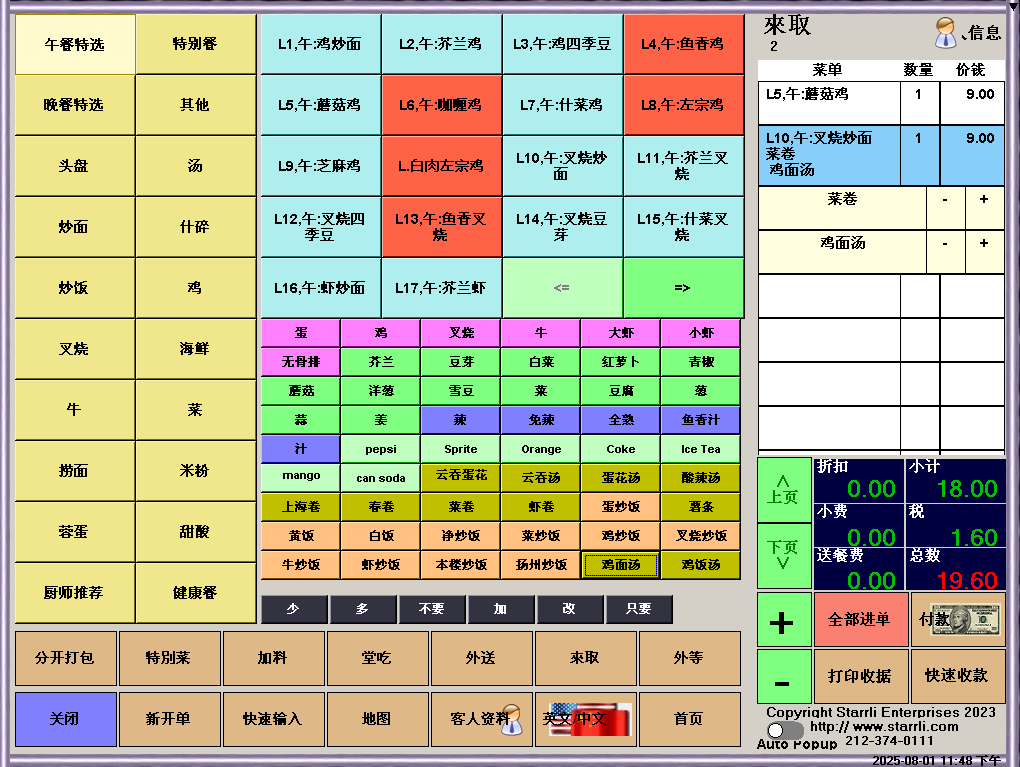Viewport: 1020px width, 767px height.
Task: Click 全部进单 to send the order
Action: click(859, 620)
